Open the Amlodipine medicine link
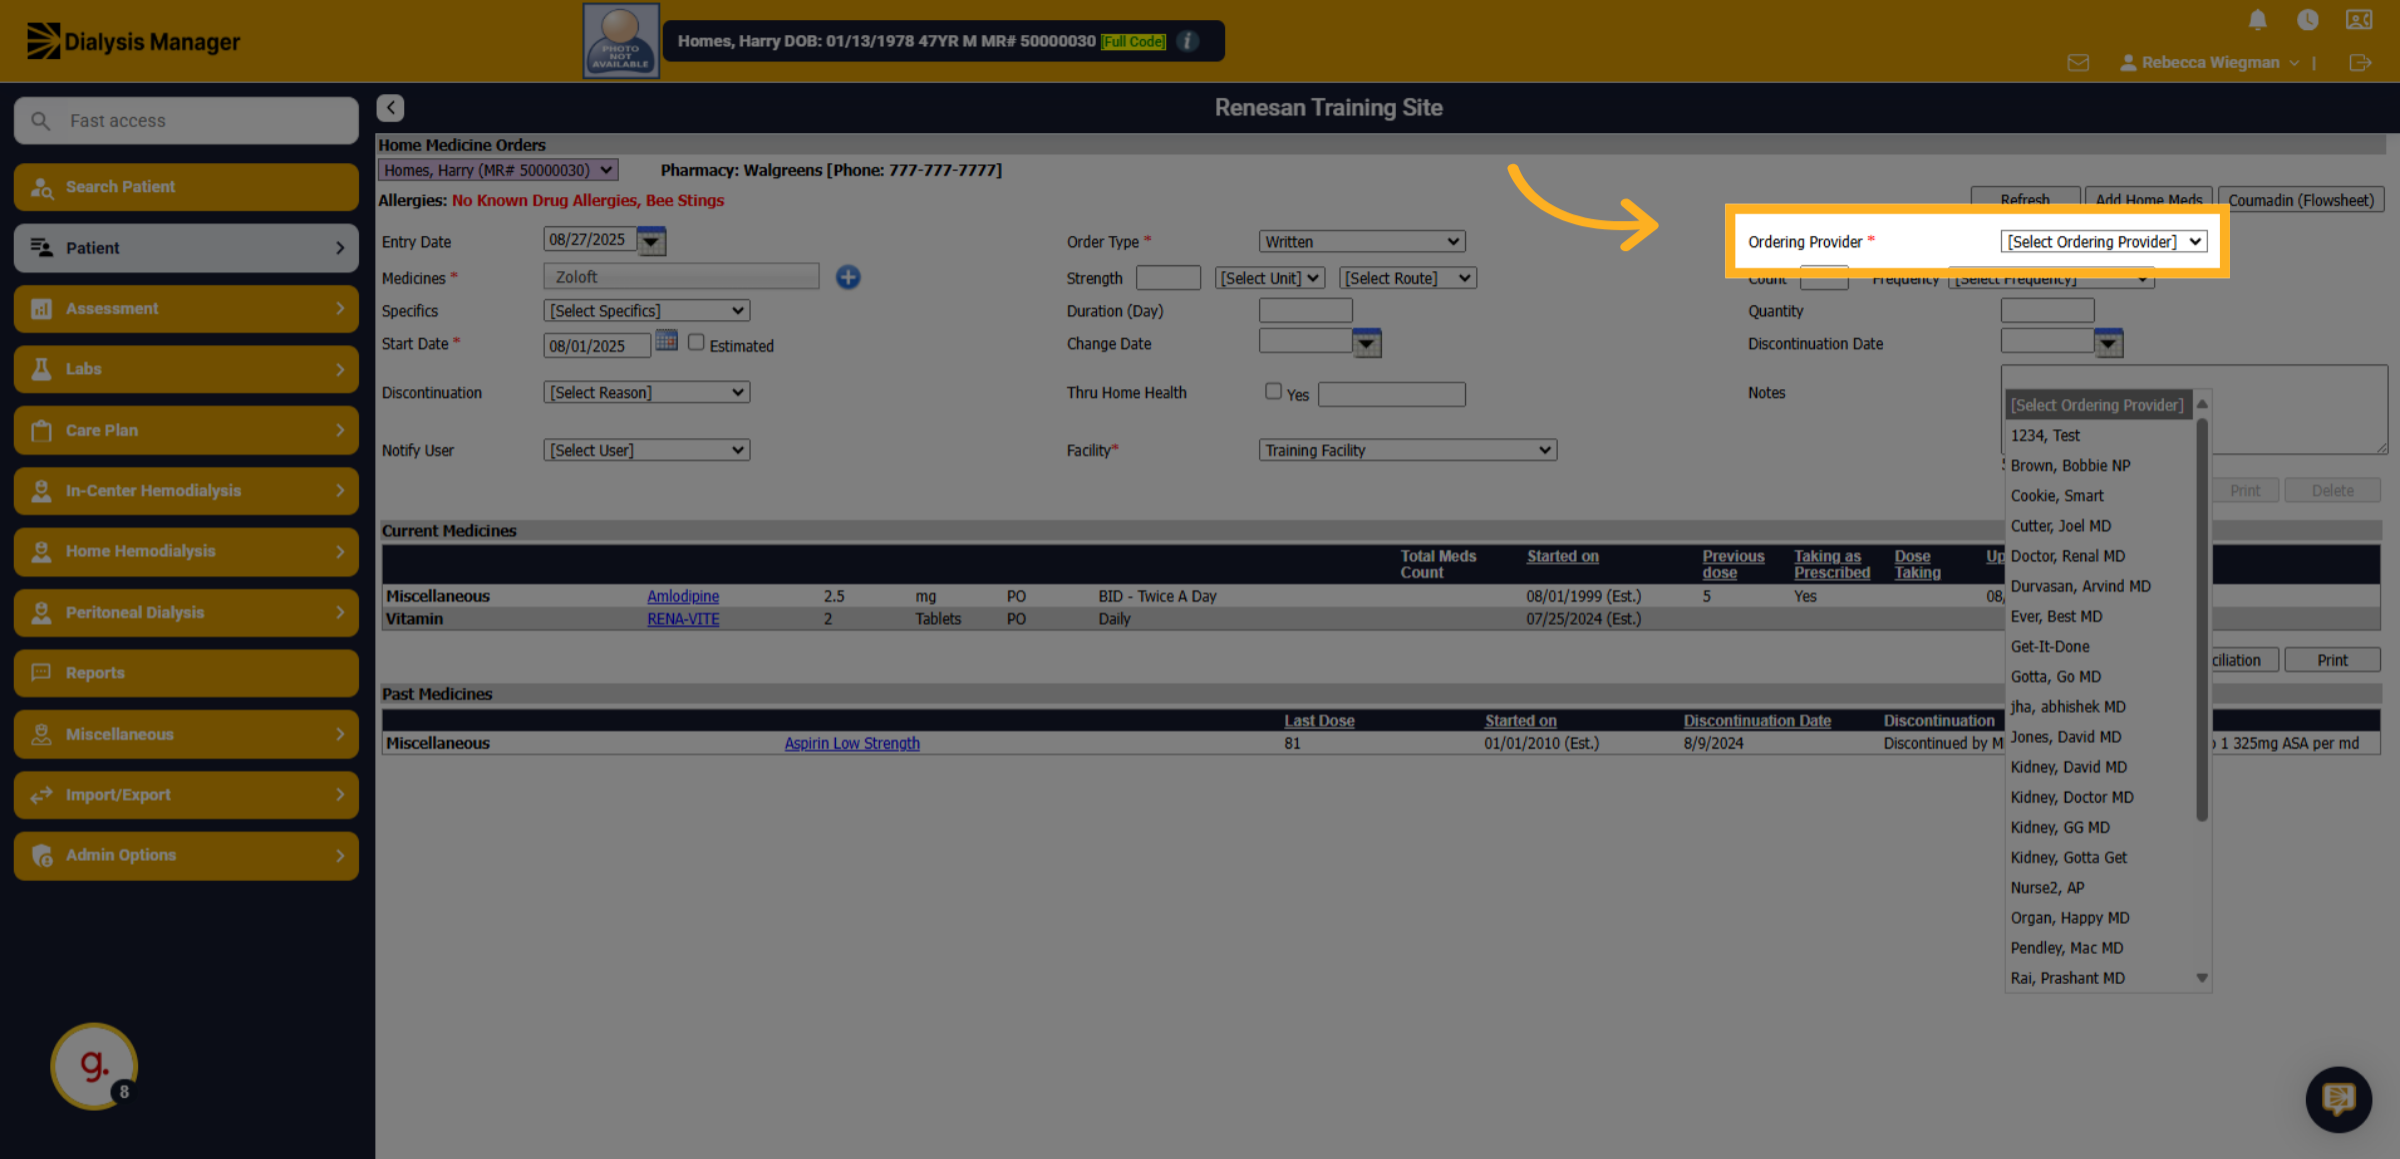The height and width of the screenshot is (1159, 2400). point(683,596)
